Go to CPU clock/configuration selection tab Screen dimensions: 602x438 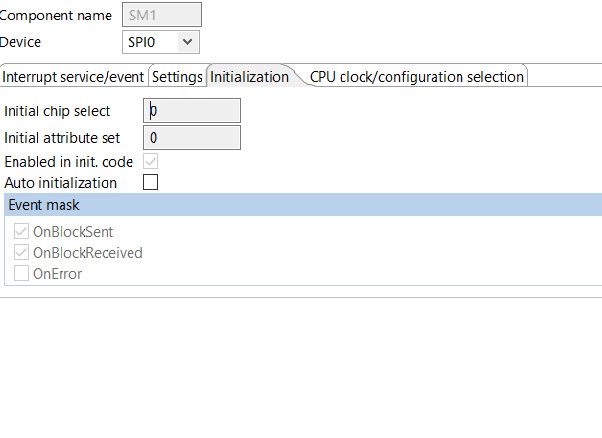416,76
